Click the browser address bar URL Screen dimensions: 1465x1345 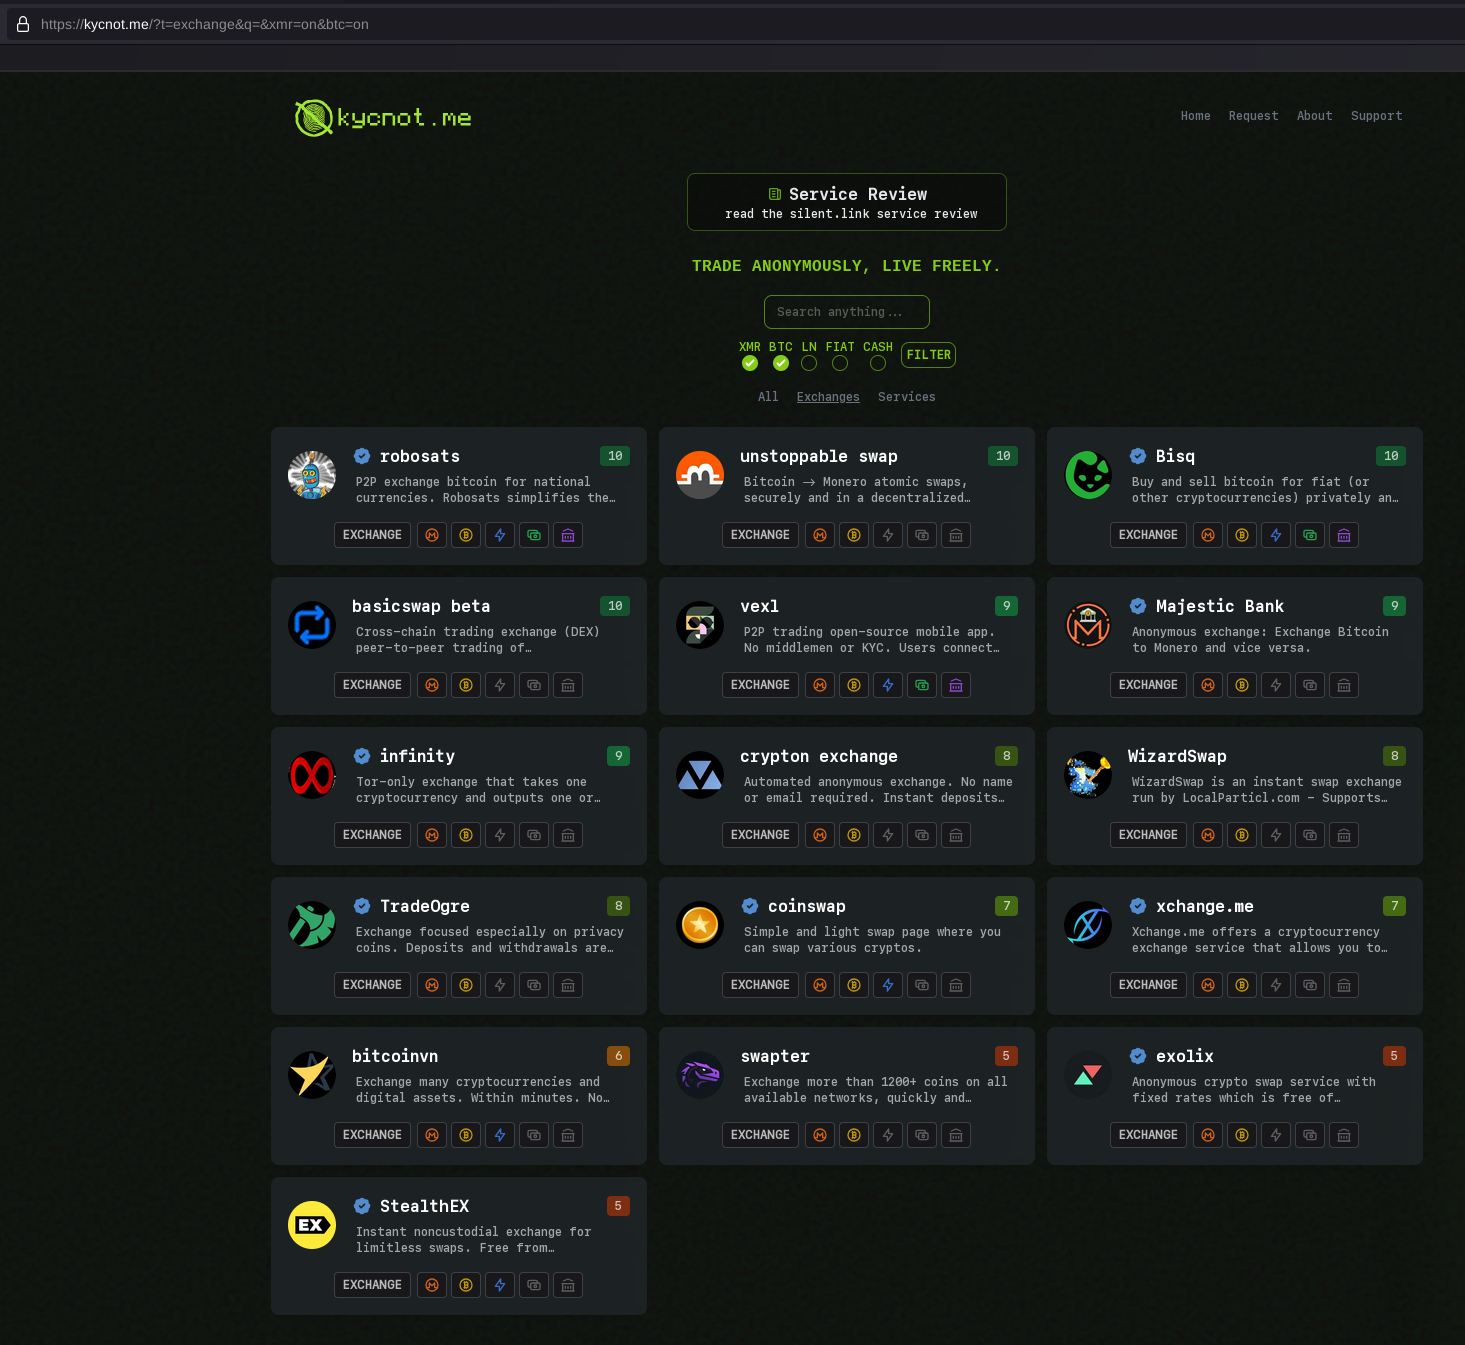coord(205,24)
